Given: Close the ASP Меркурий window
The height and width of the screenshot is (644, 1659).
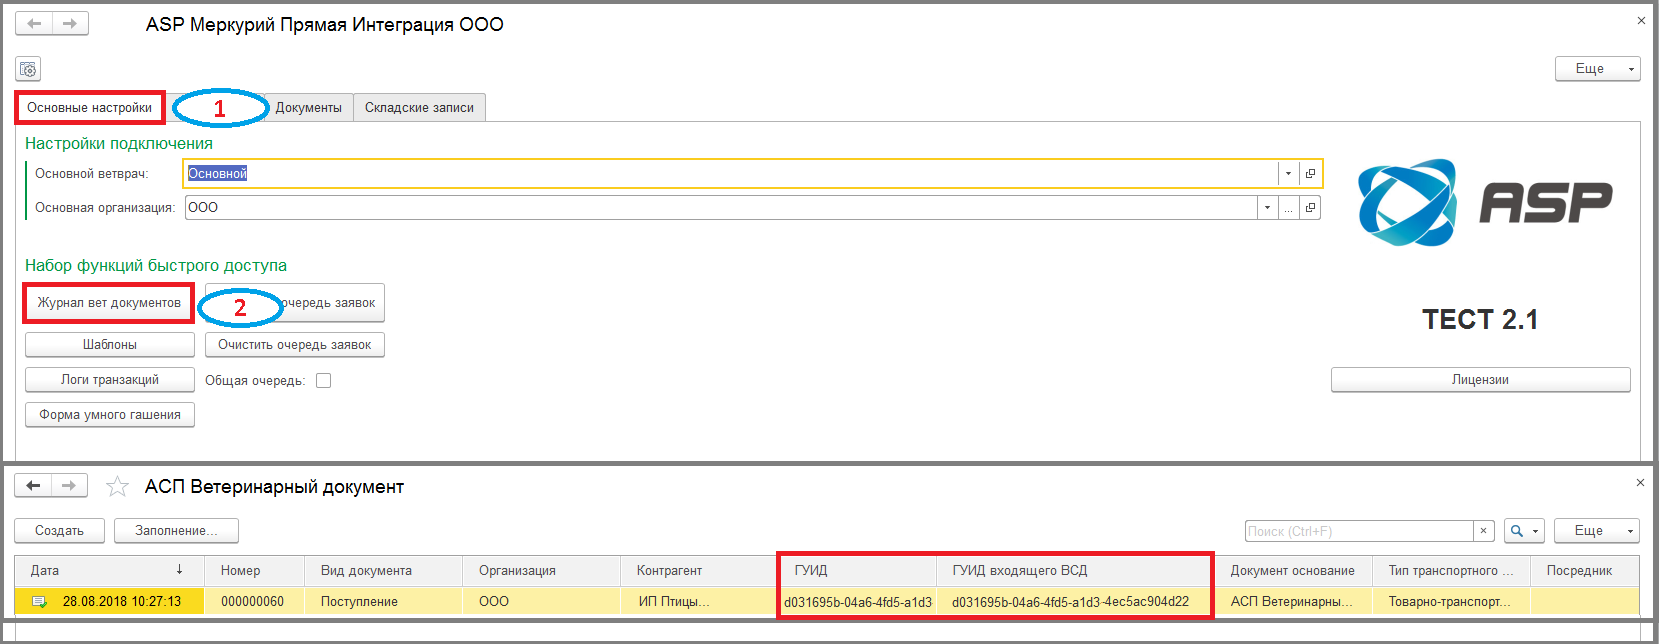Looking at the screenshot, I should coord(1641,20).
